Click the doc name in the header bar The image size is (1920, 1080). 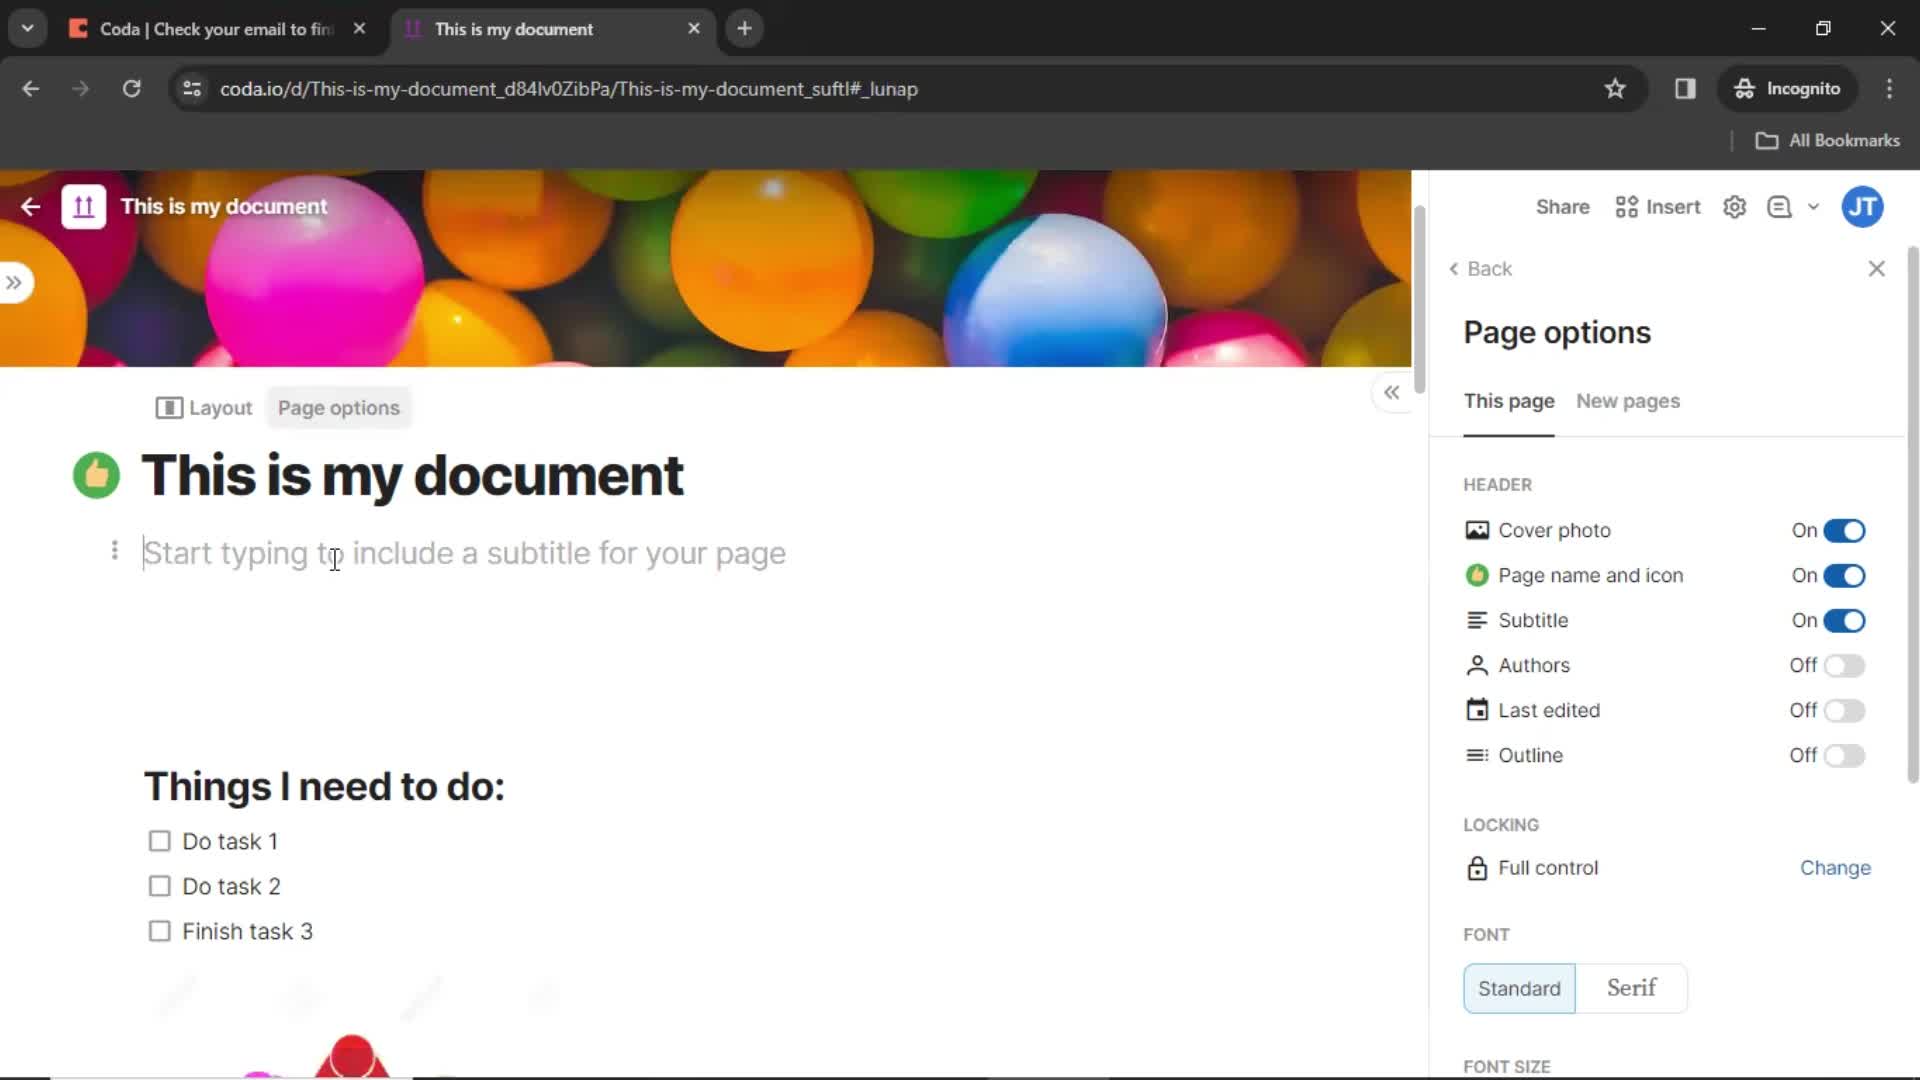[x=224, y=207]
